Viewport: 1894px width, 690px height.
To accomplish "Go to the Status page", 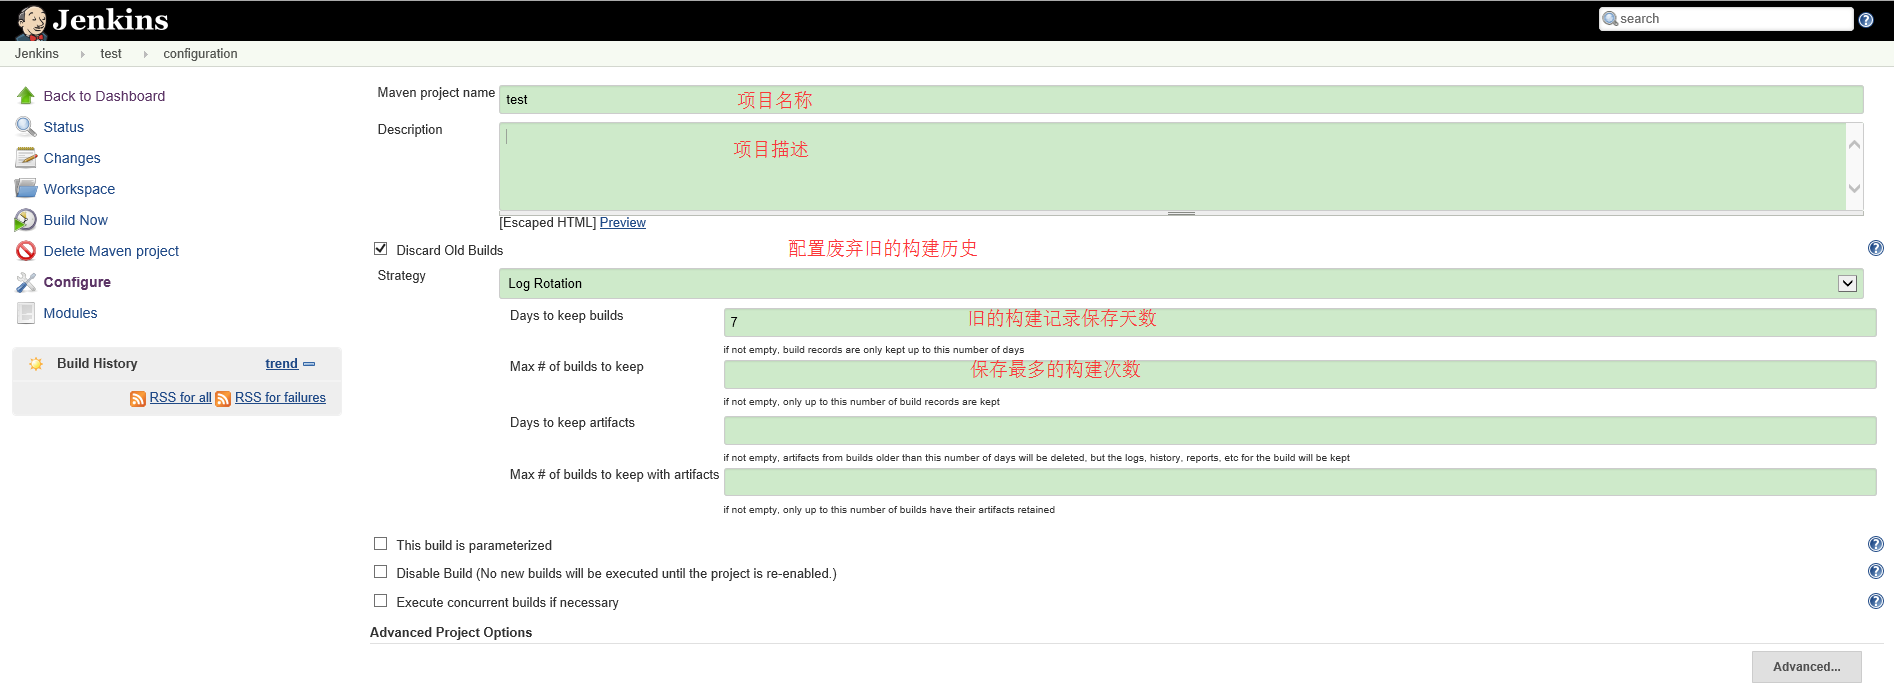I will click(64, 127).
